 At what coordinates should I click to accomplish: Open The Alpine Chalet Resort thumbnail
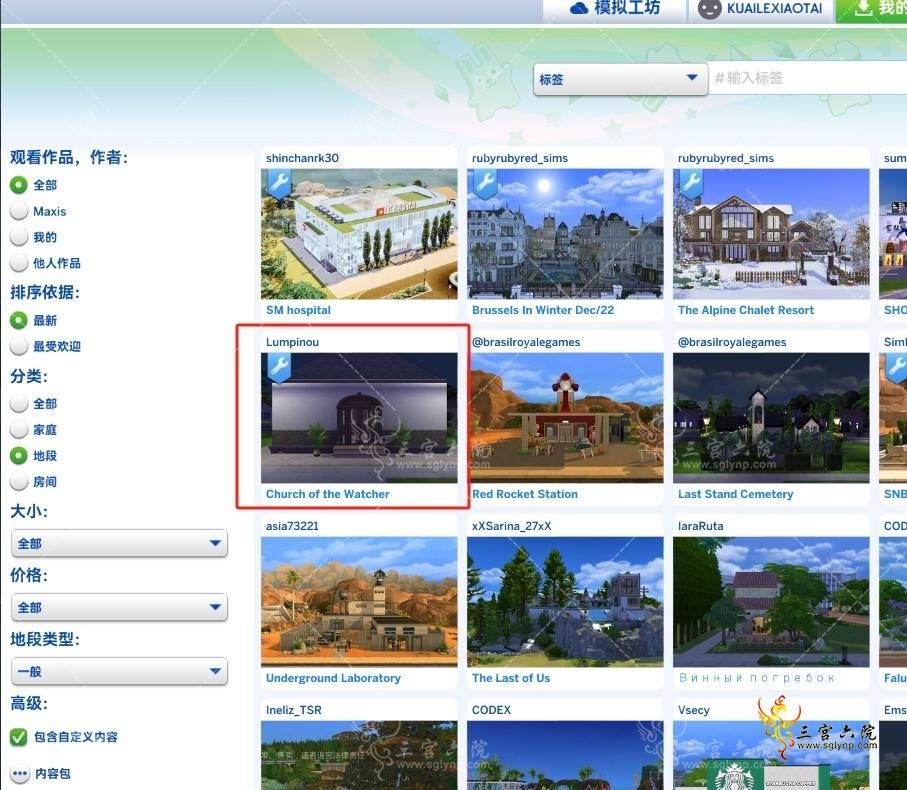point(771,234)
